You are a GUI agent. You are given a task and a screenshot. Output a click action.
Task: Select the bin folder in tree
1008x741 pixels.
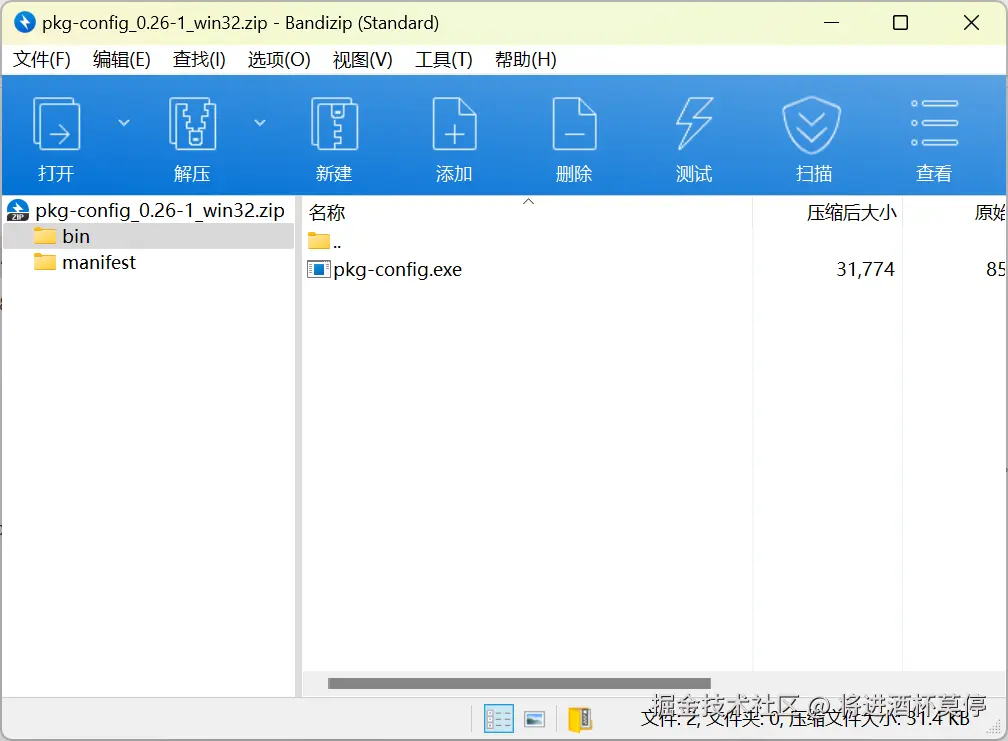tap(148, 237)
